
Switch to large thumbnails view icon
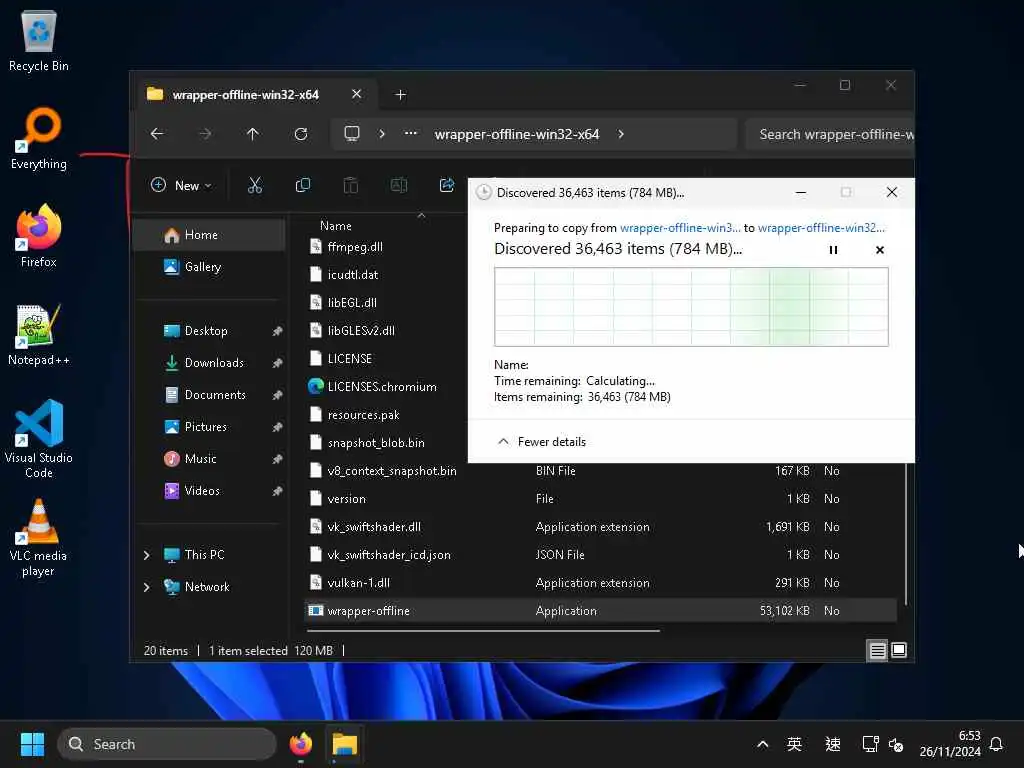coord(899,650)
